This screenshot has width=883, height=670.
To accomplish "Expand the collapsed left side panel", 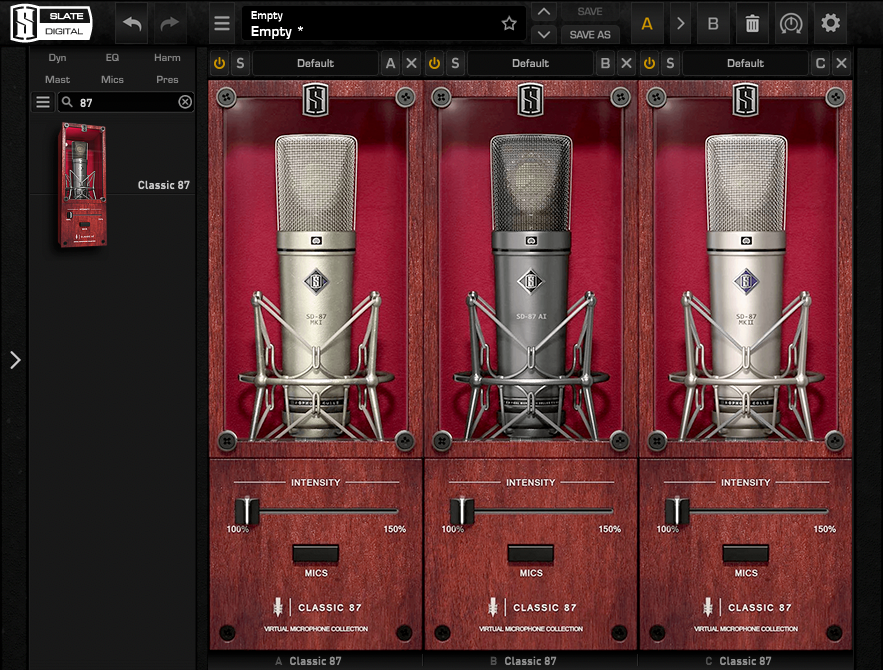I will click(x=14, y=360).
